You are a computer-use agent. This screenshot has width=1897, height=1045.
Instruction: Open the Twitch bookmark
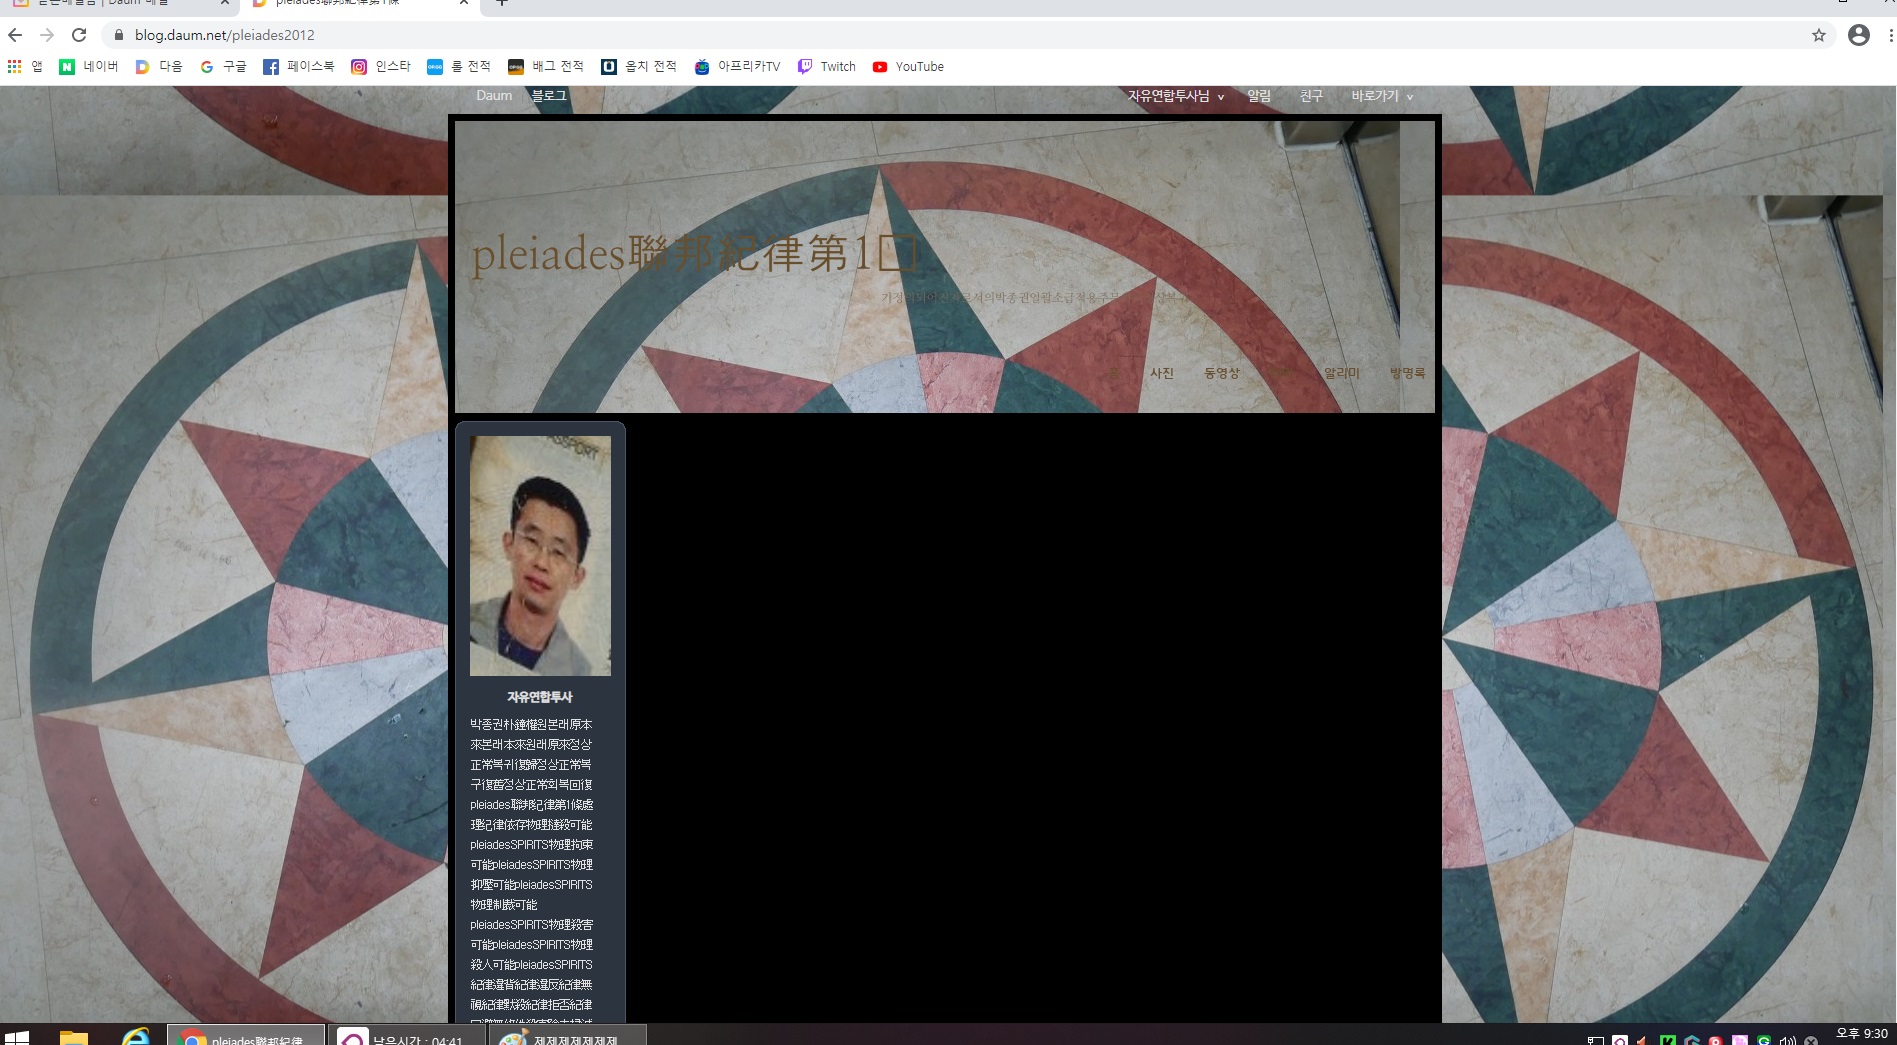point(827,67)
